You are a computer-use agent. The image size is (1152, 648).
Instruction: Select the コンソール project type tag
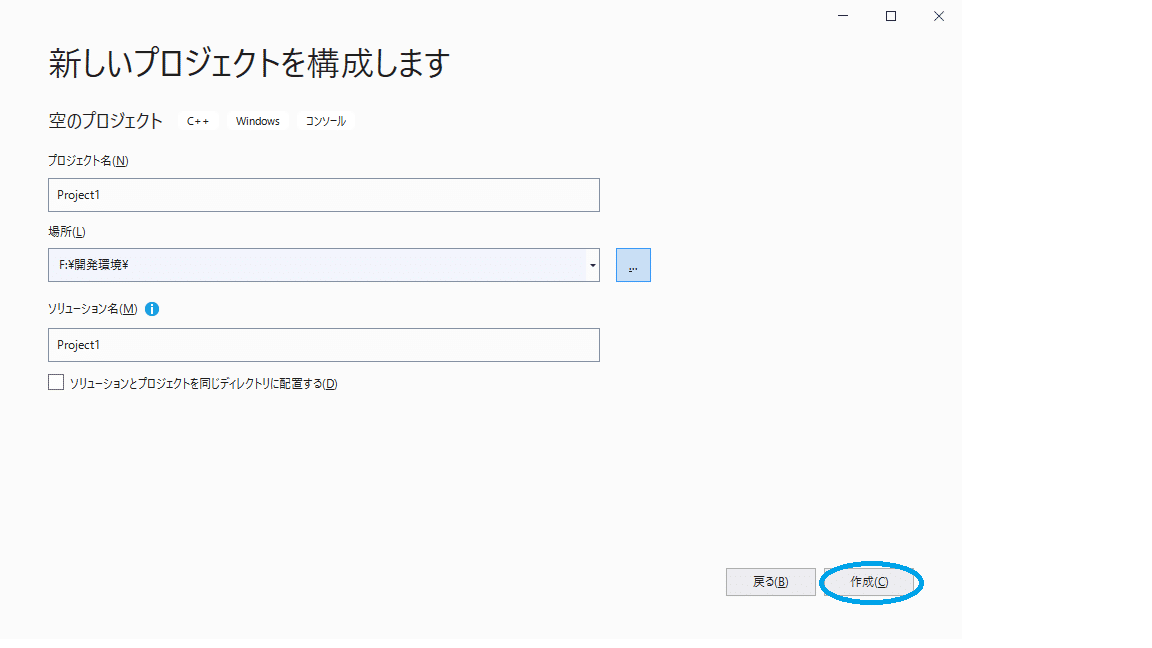[324, 120]
